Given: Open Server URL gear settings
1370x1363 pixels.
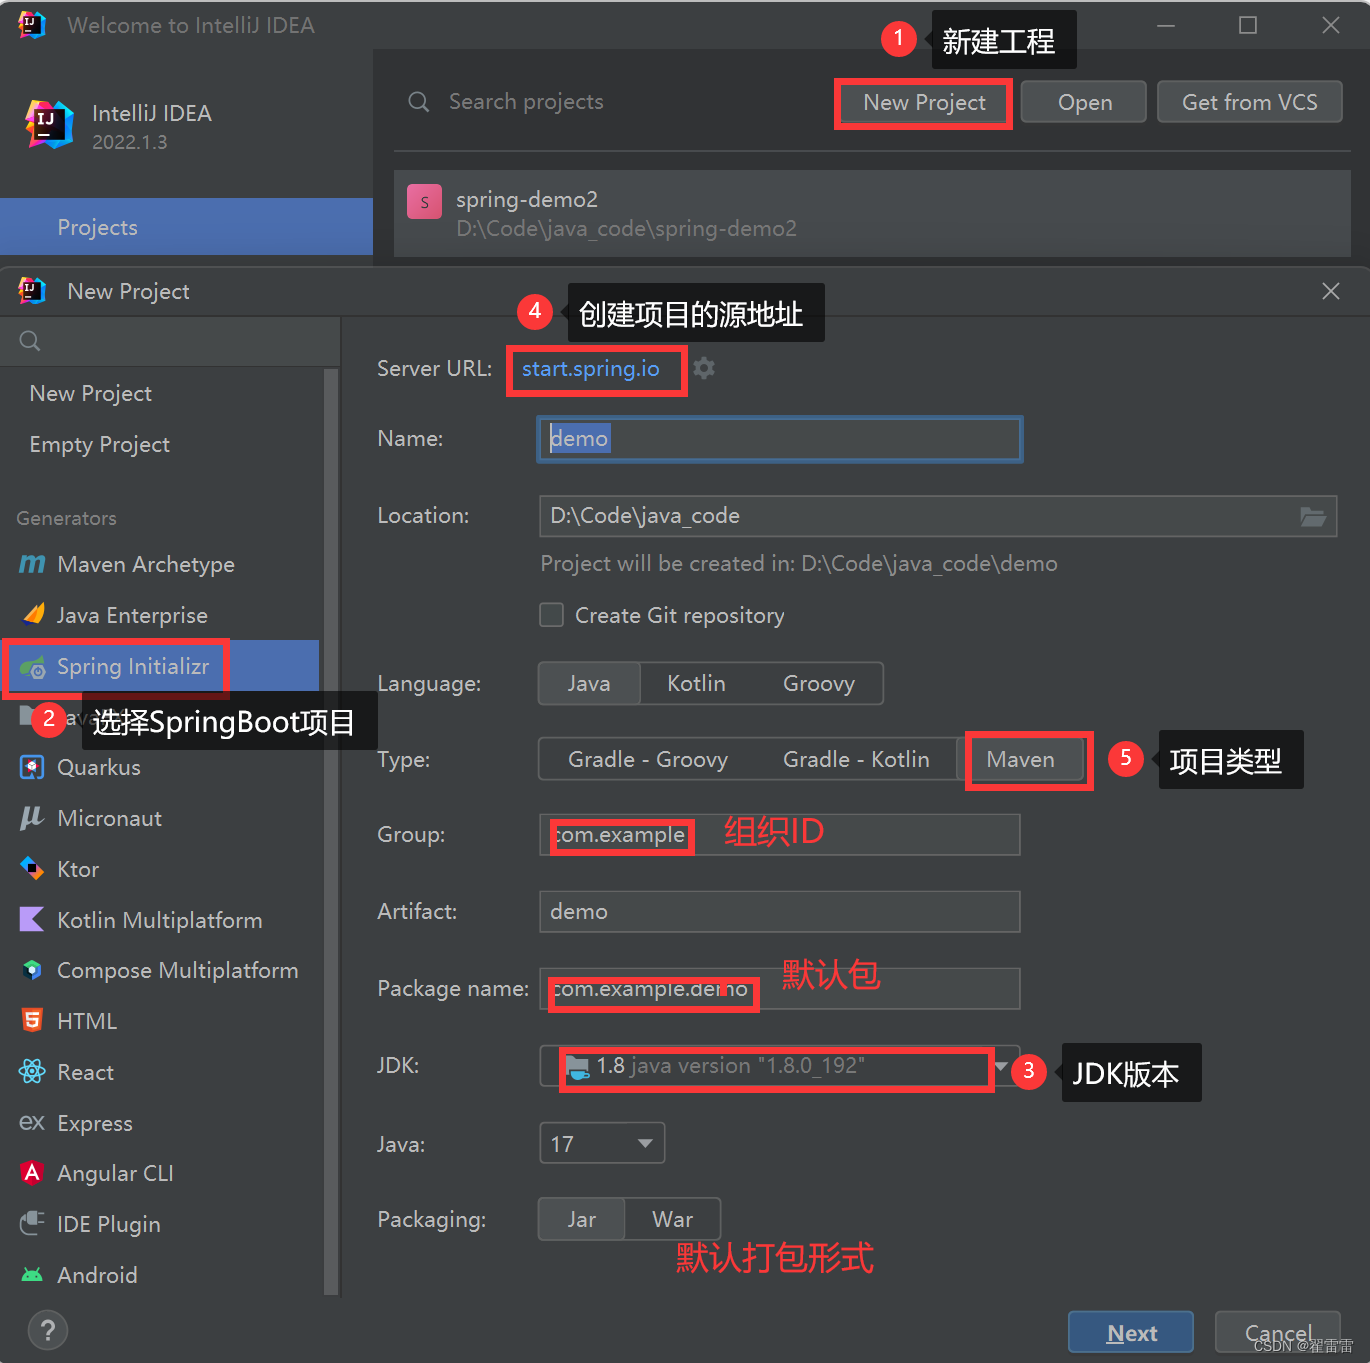Looking at the screenshot, I should [704, 368].
